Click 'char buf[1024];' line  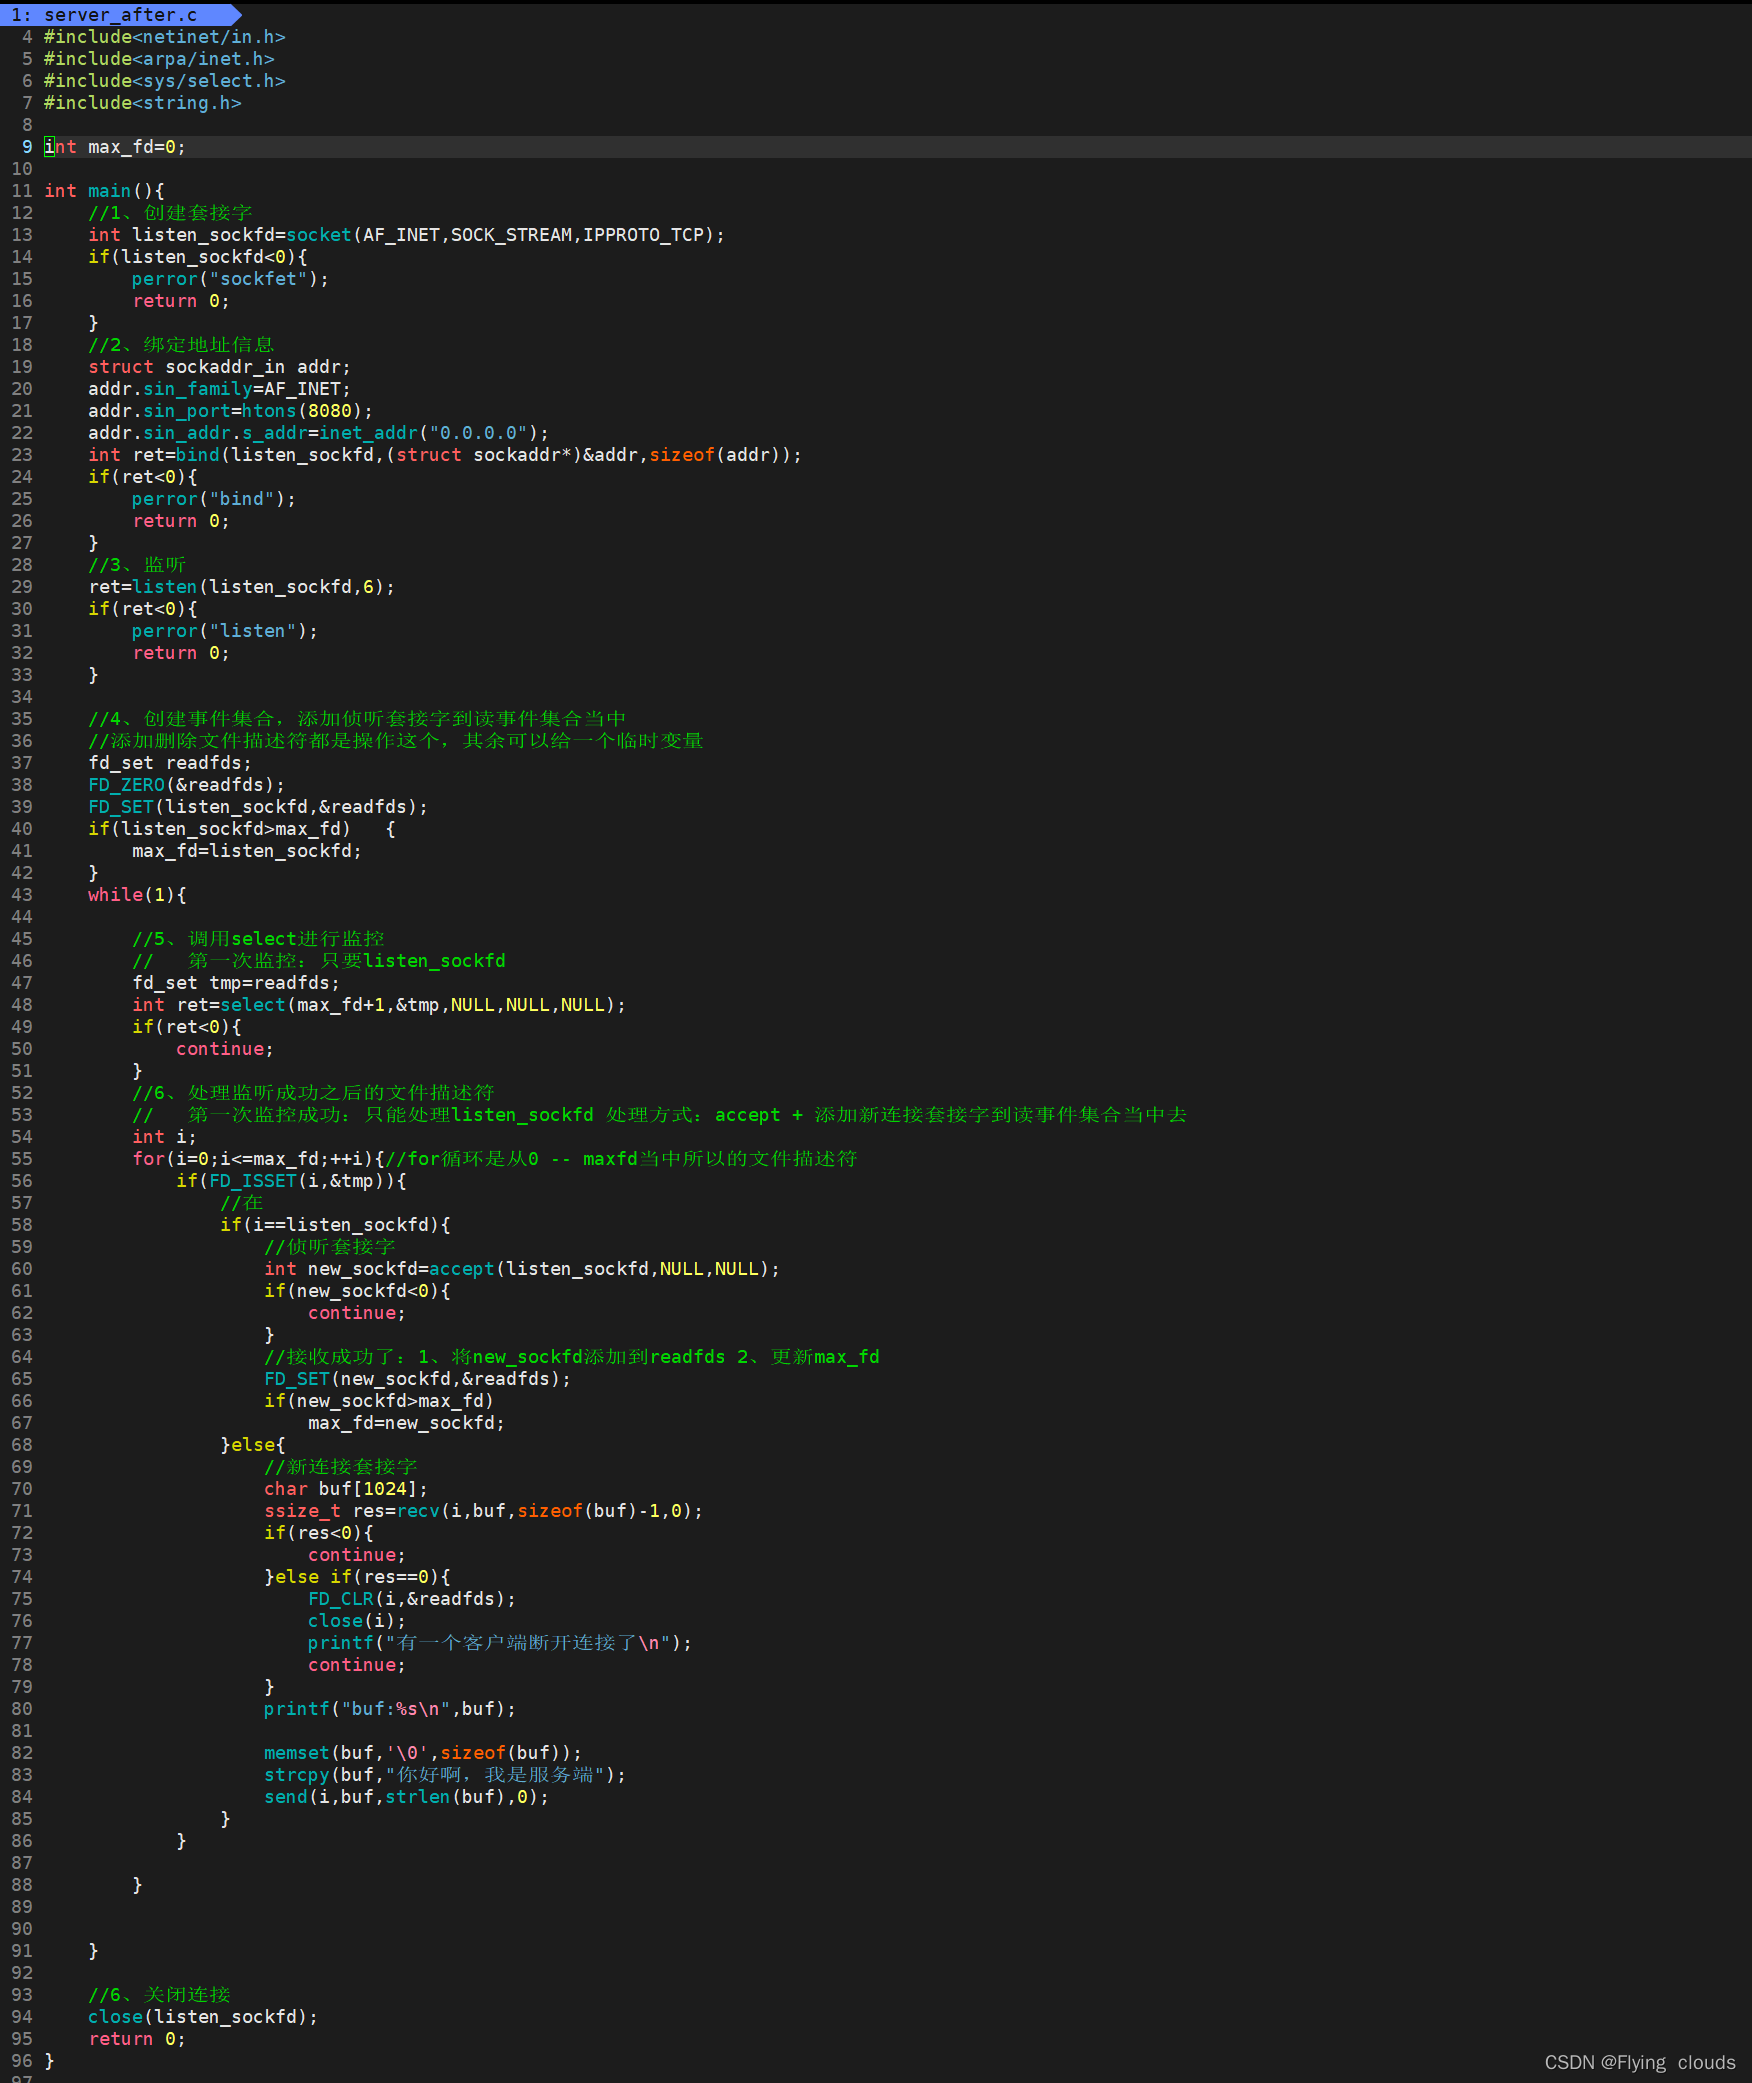[346, 1489]
